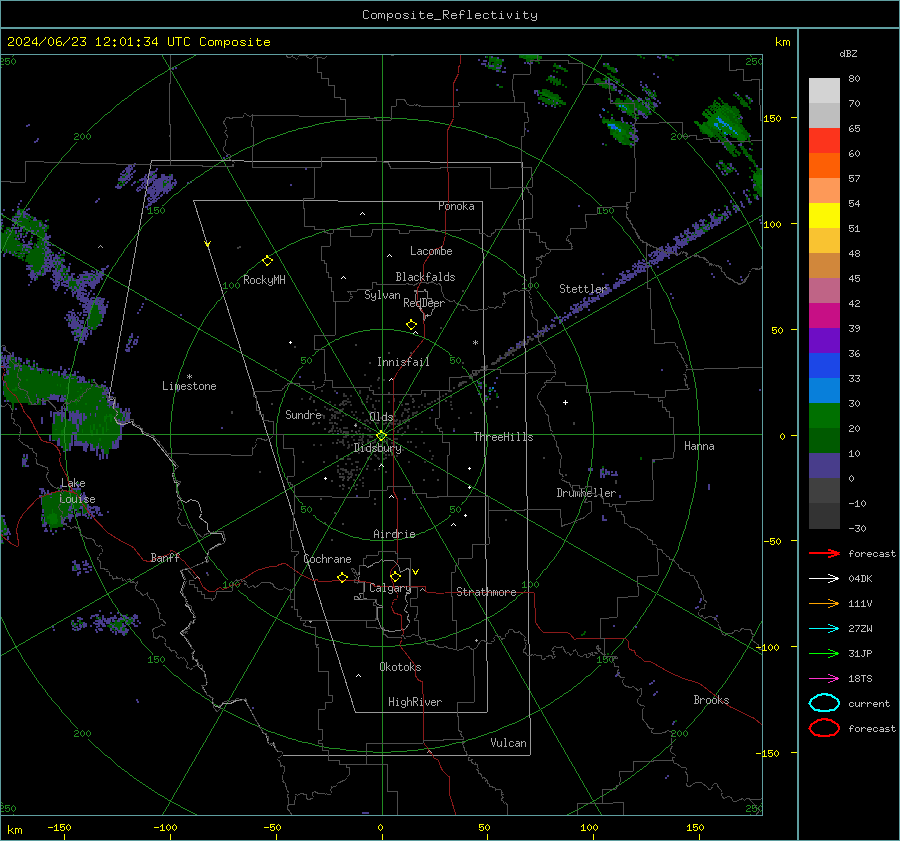Viewport: 900px width, 841px height.
Task: Click the Innisfail city label
Action: point(403,362)
